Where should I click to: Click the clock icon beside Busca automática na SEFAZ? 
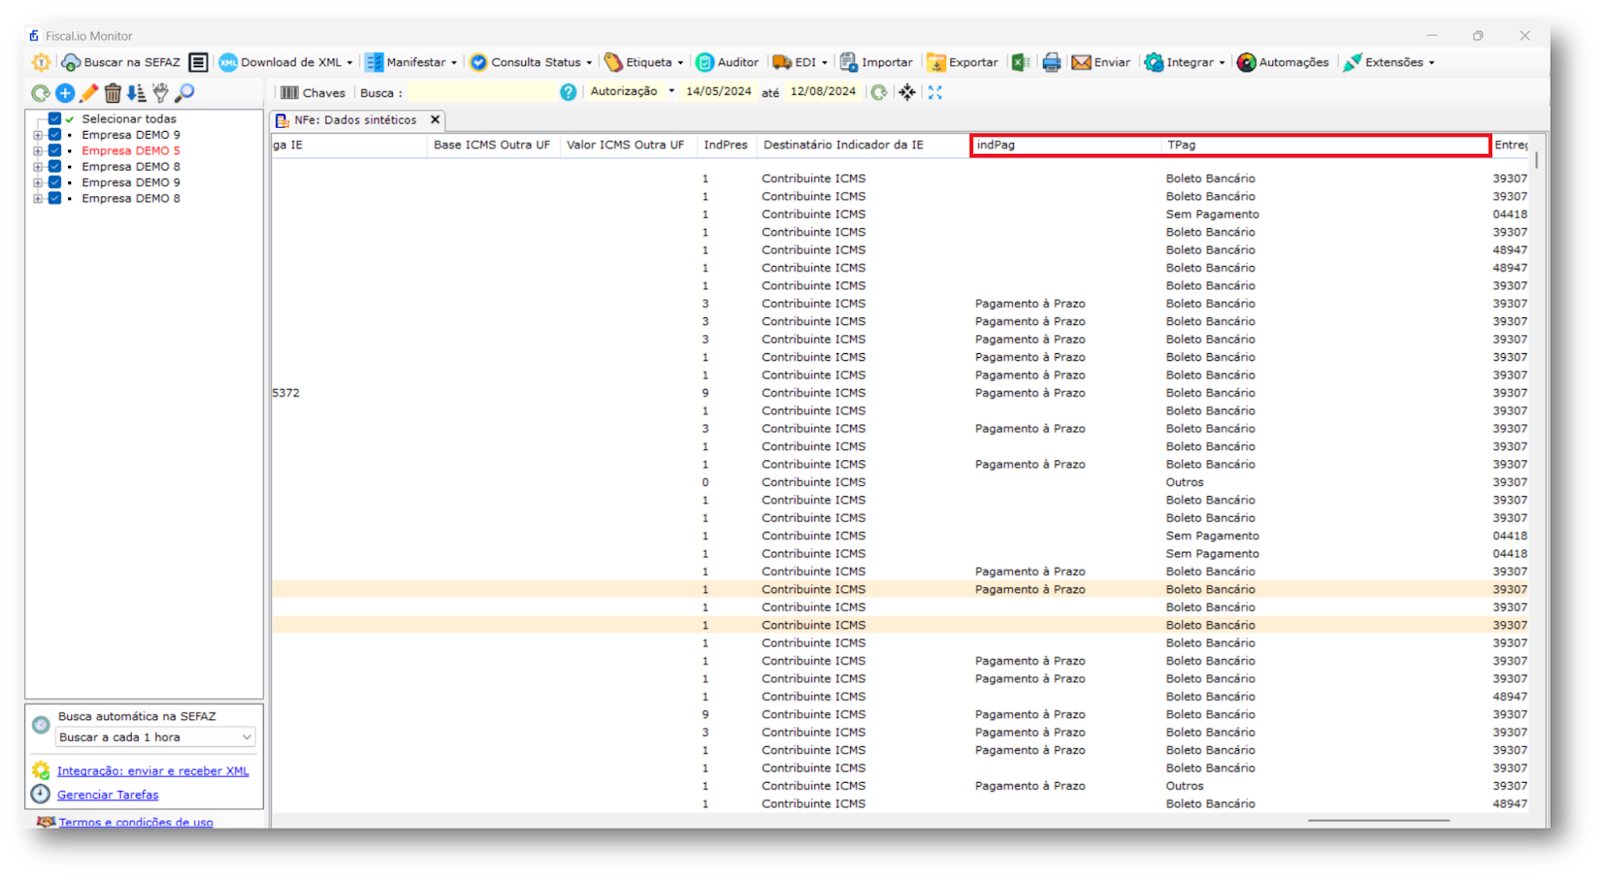click(41, 725)
